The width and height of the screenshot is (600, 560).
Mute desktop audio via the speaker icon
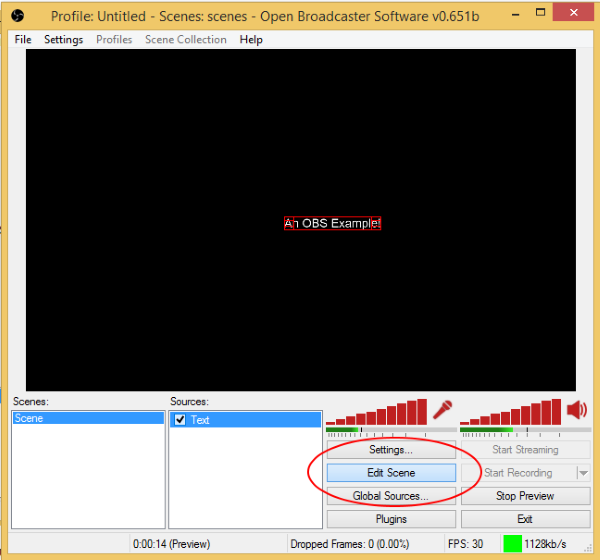[x=577, y=410]
